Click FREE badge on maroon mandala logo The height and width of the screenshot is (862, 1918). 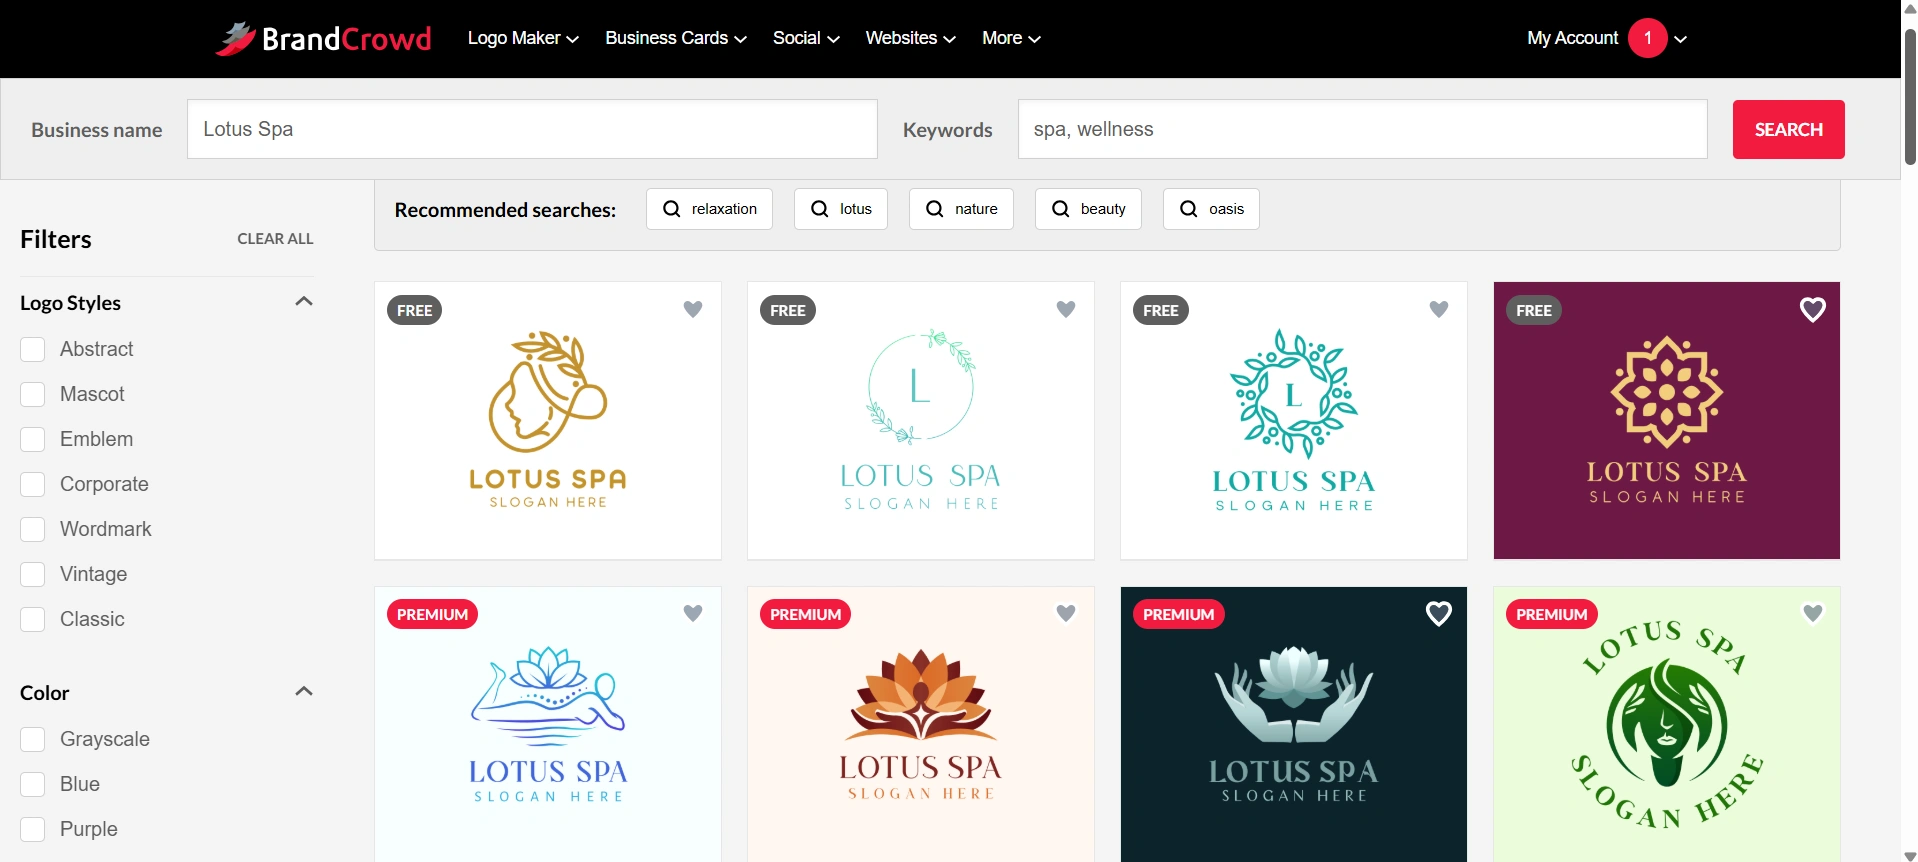(1534, 310)
